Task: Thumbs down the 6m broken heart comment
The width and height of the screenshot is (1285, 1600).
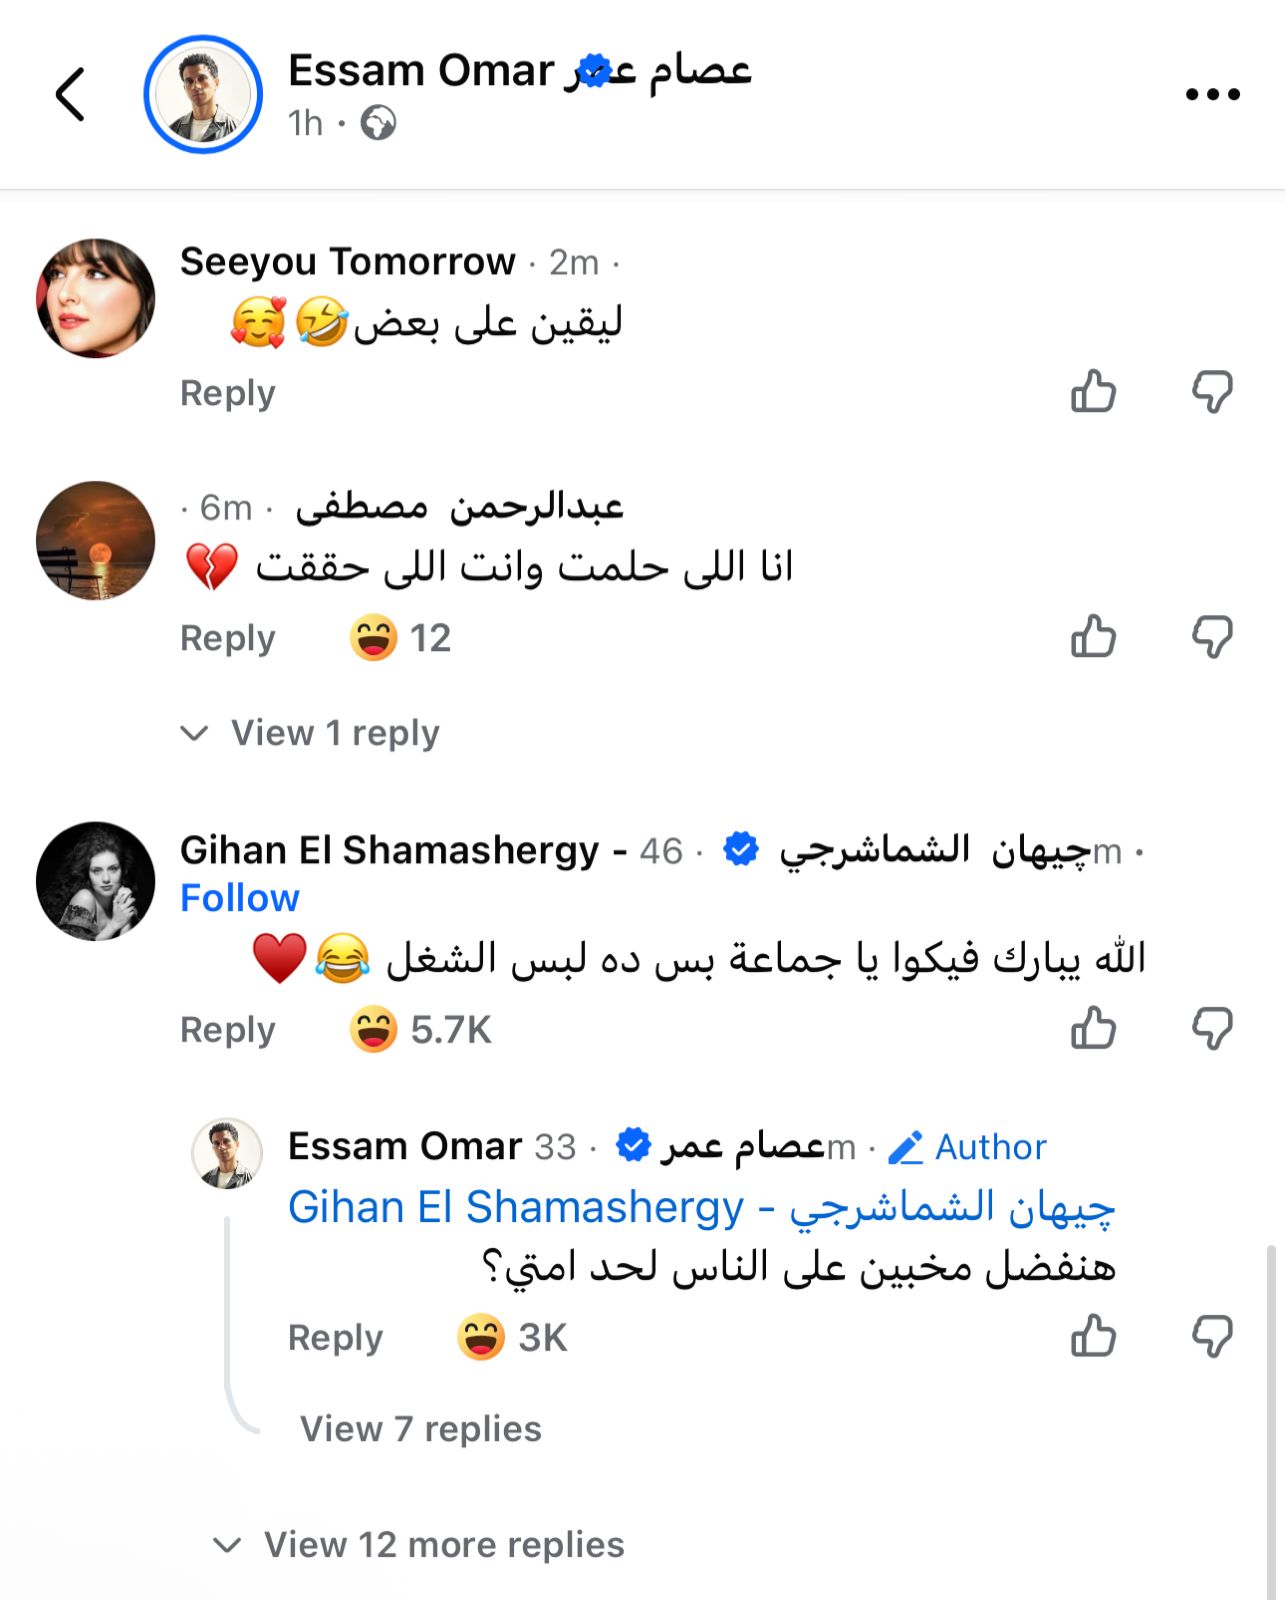Action: click(1212, 637)
